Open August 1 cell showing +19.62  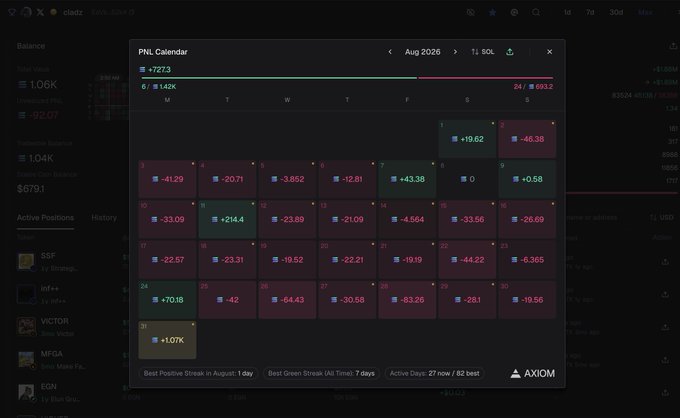point(467,139)
